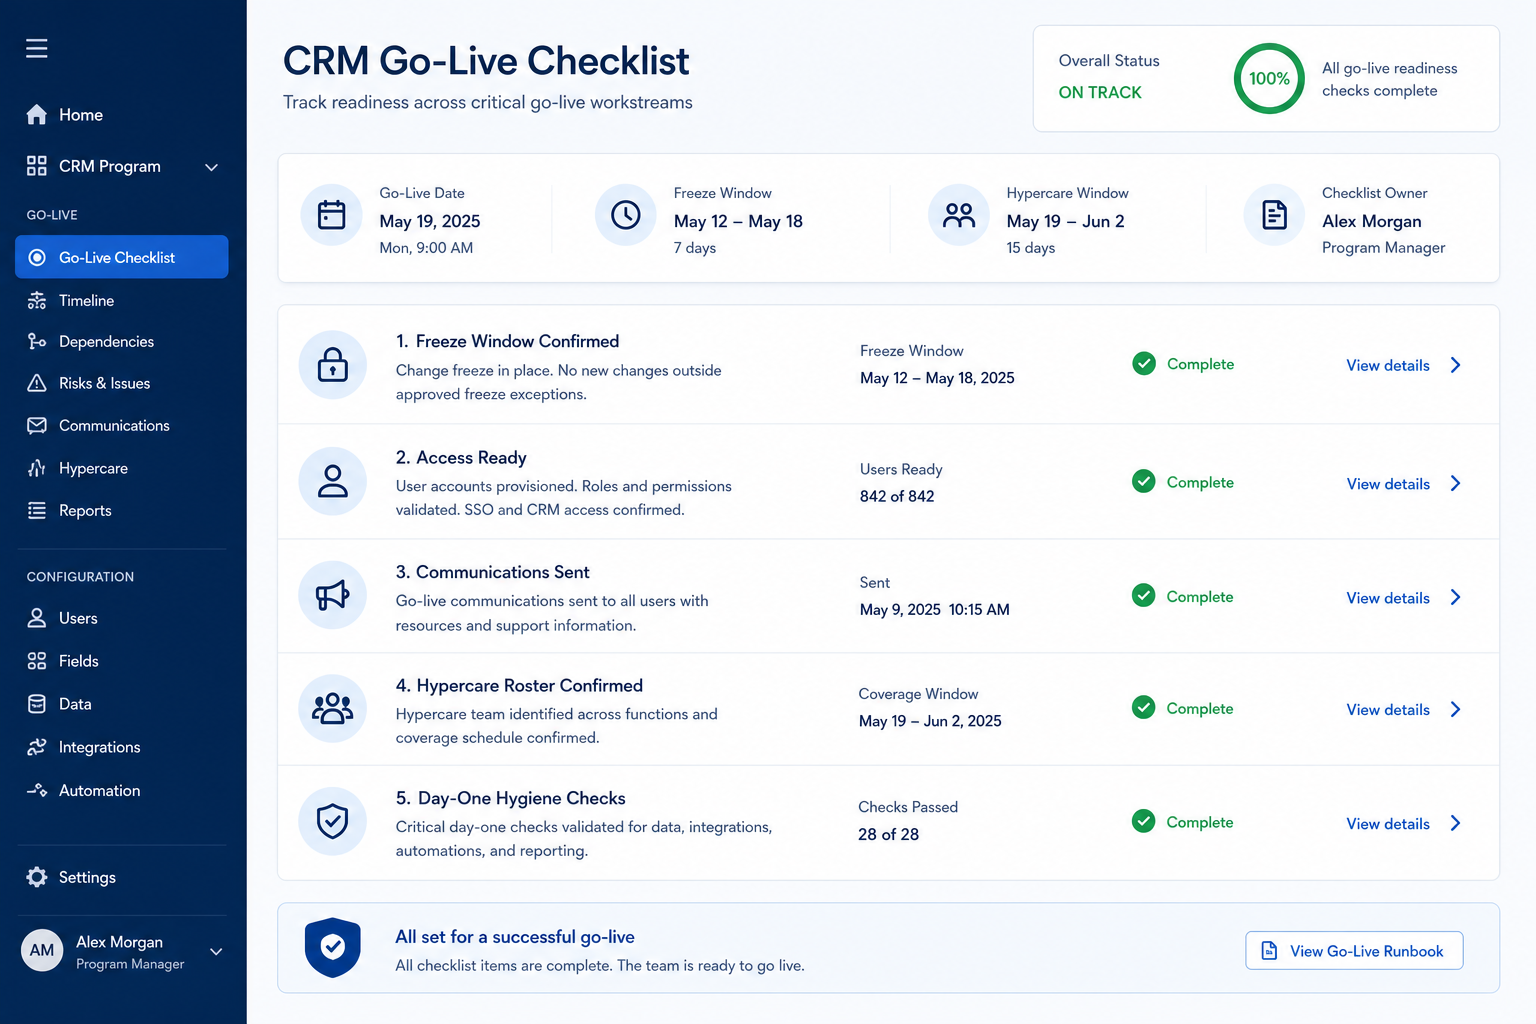Screen dimensions: 1536x1024
Task: Click the chevron arrow for Day-One Hygiene Checks
Action: tap(1456, 823)
